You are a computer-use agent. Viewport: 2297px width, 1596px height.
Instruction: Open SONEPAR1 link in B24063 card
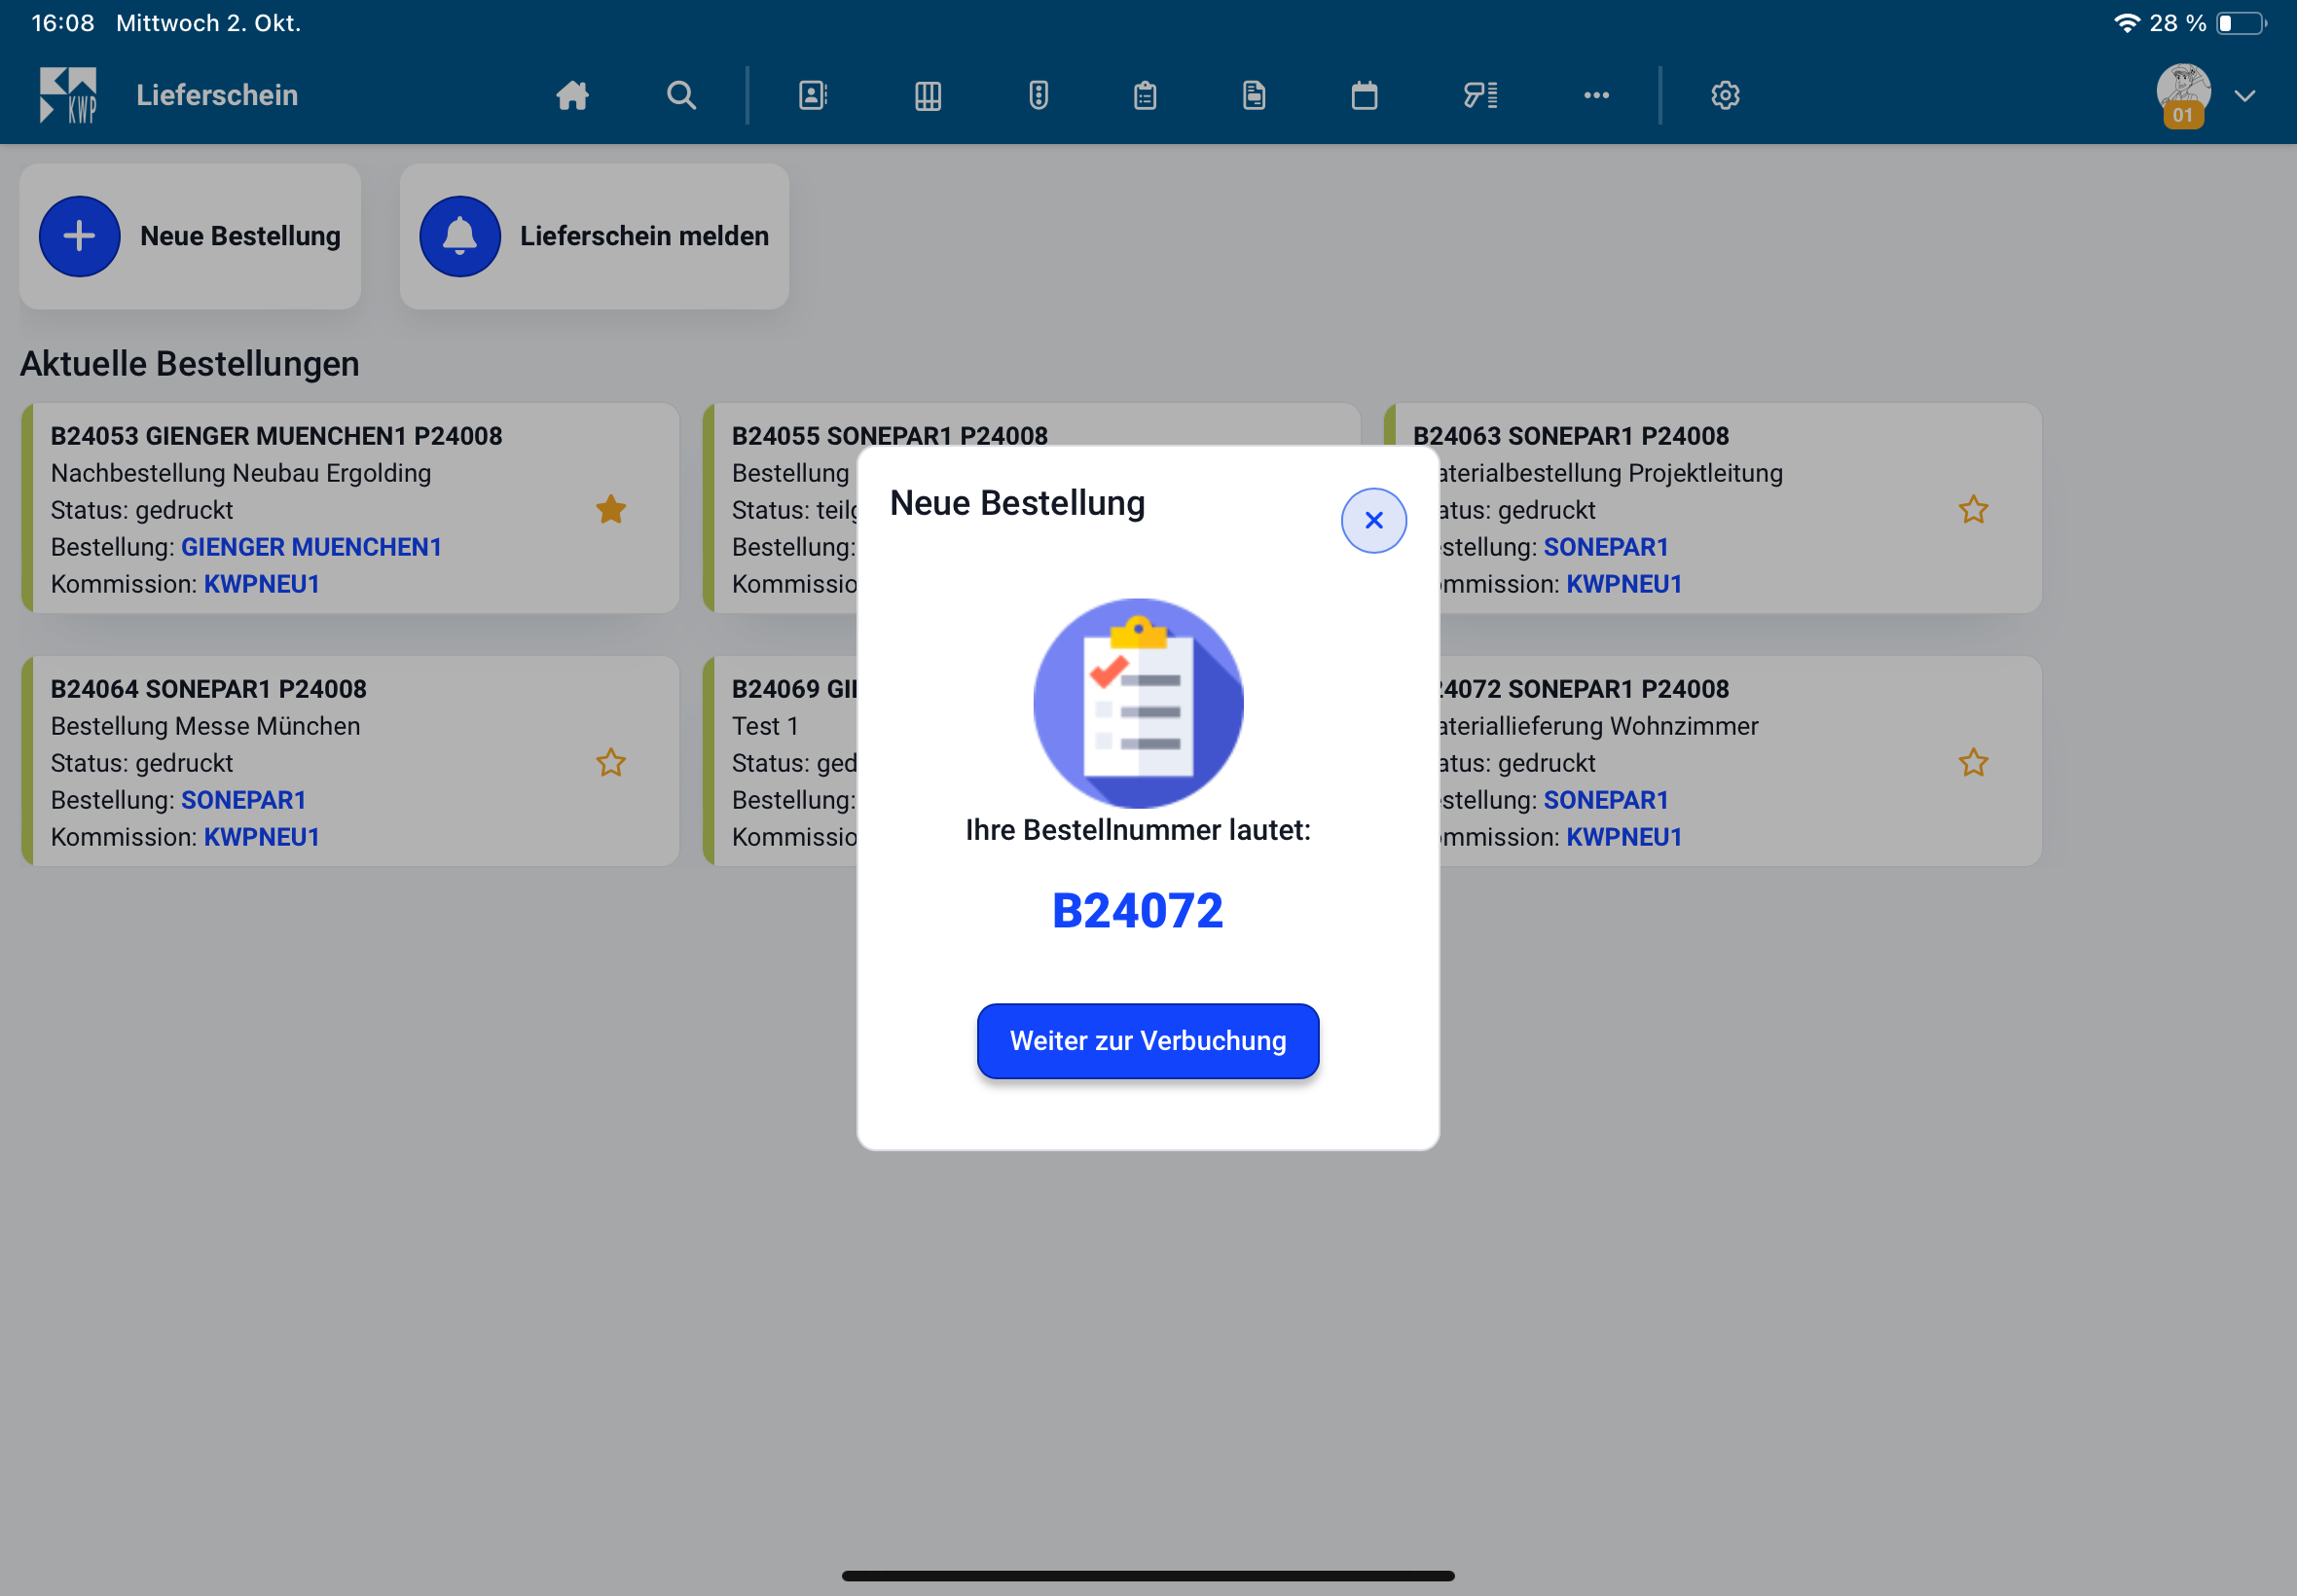point(1605,547)
